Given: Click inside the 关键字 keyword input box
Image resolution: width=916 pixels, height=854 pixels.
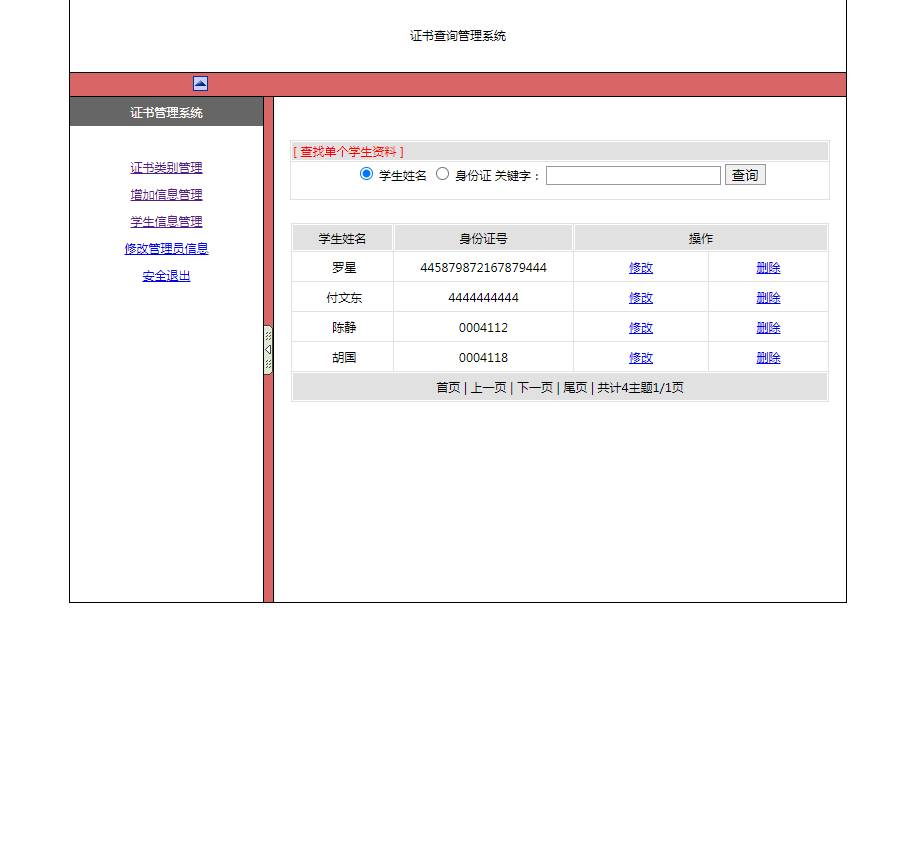Looking at the screenshot, I should click(633, 174).
